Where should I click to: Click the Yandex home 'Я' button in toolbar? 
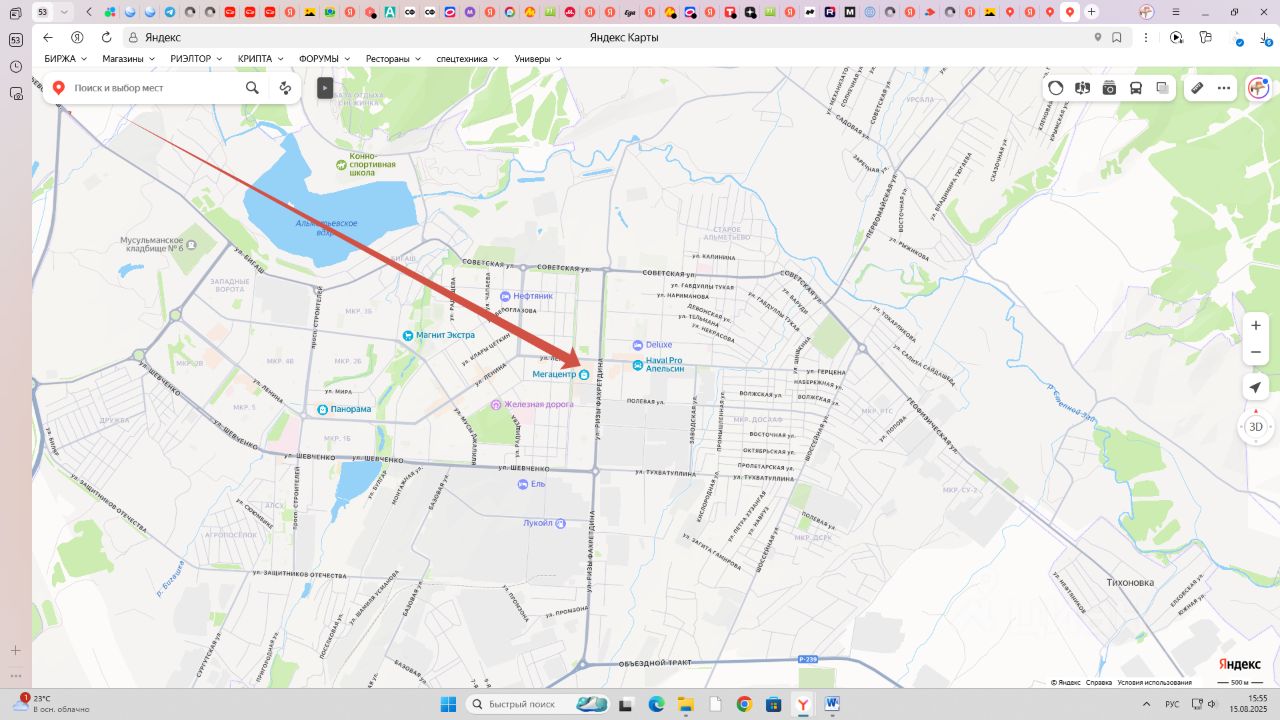(77, 37)
